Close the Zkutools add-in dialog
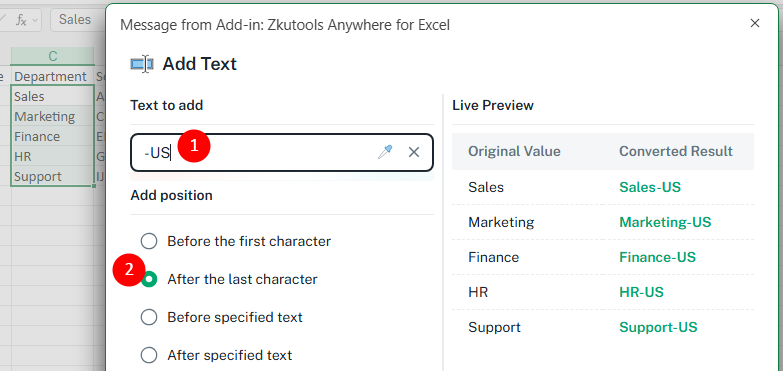Image resolution: width=783 pixels, height=371 pixels. [x=755, y=23]
